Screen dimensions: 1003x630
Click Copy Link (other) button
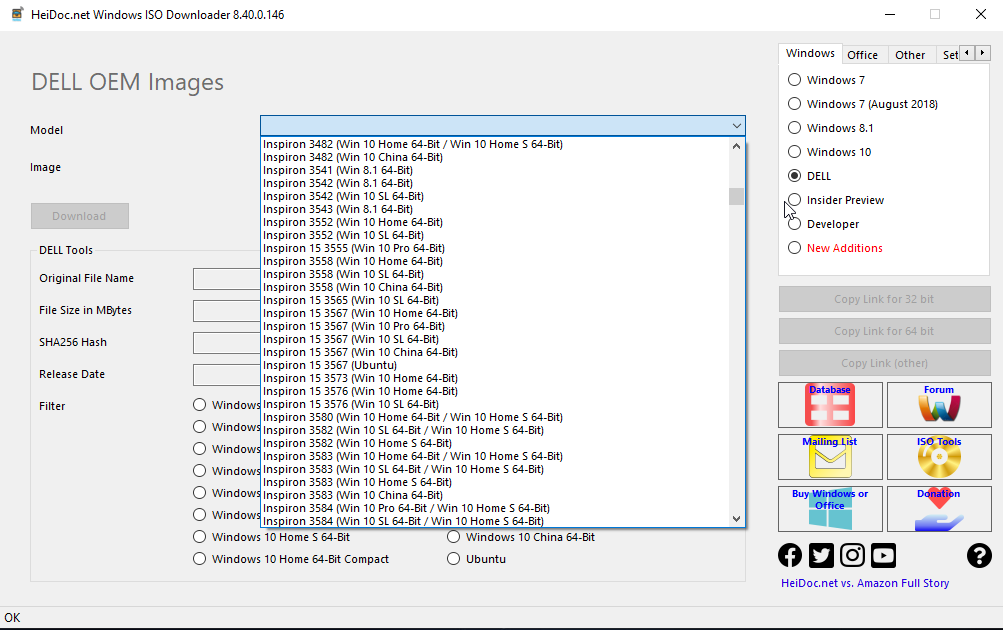(884, 363)
